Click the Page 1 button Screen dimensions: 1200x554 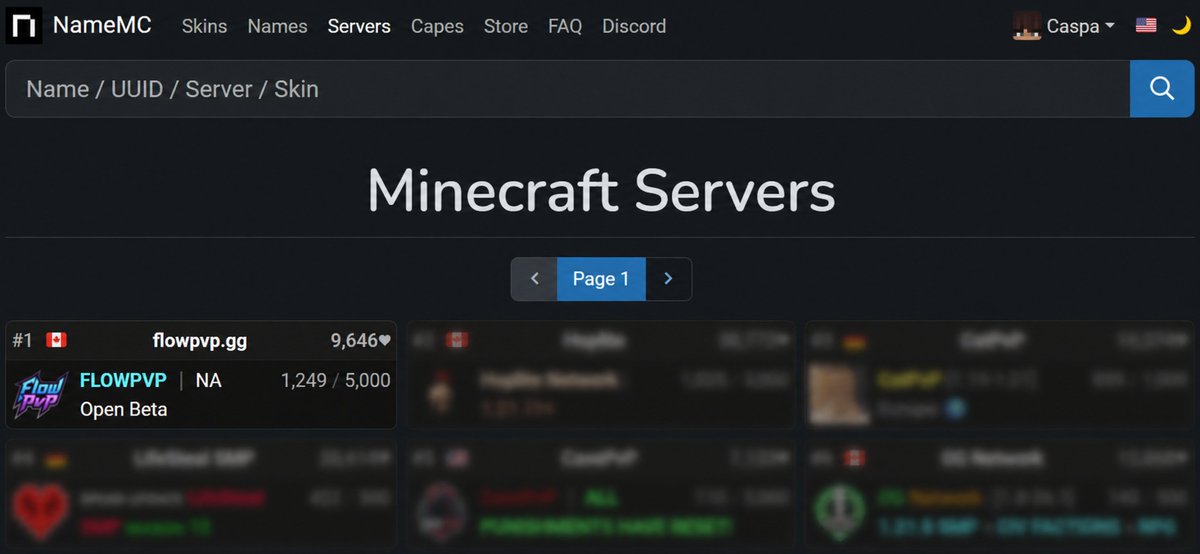pos(601,279)
